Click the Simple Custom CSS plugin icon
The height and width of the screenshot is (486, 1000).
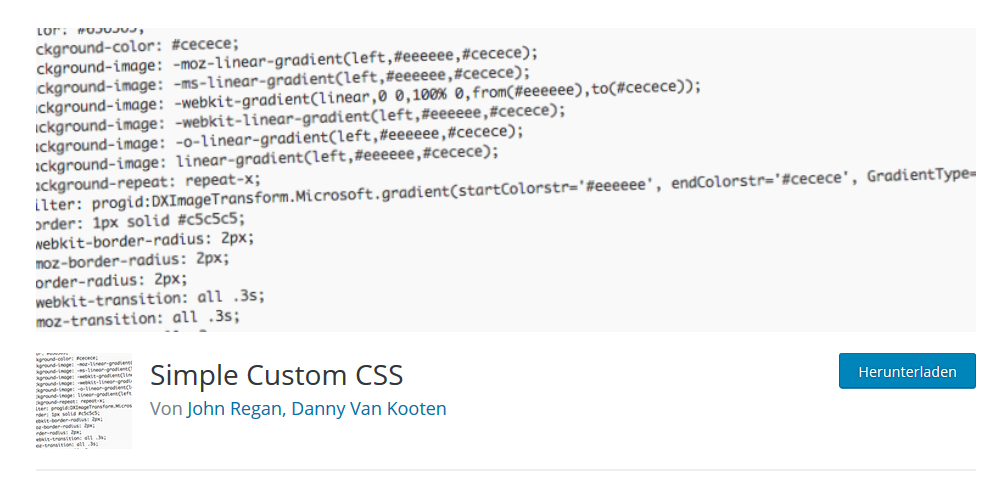pos(84,401)
